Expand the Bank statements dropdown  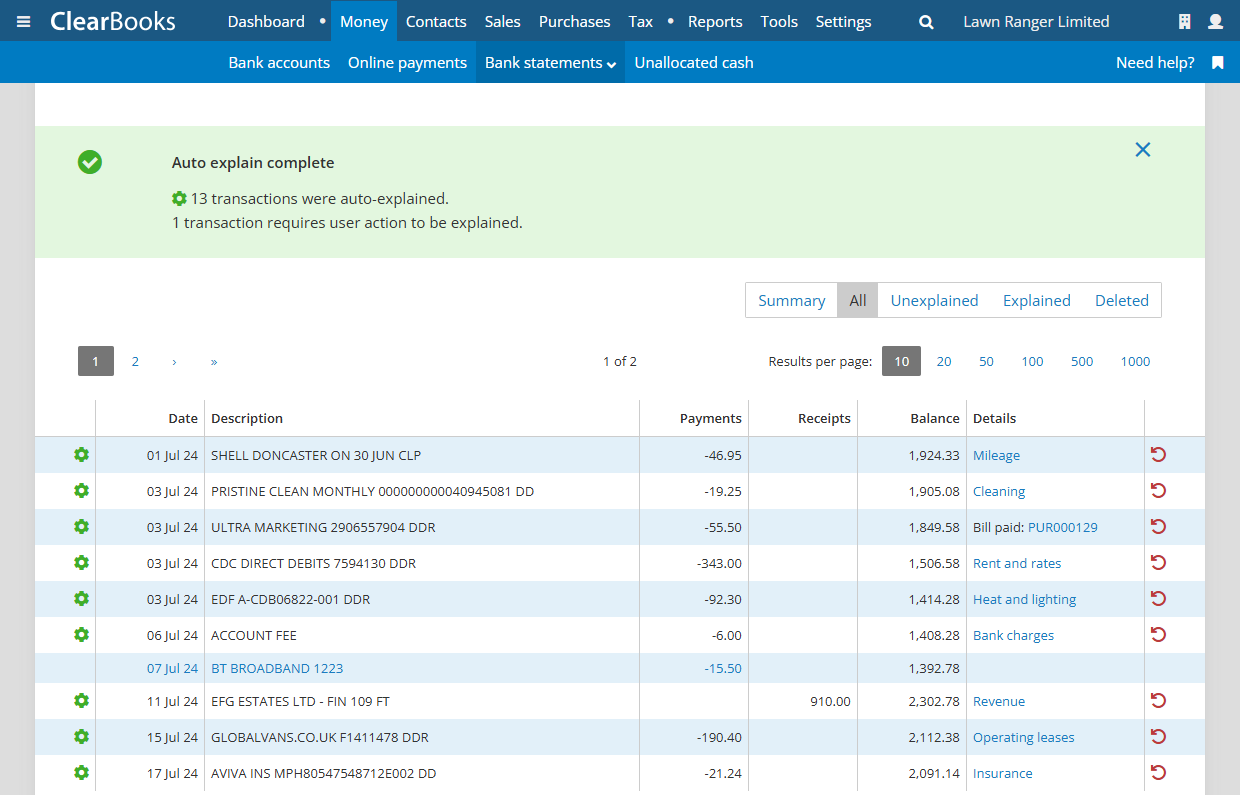pyautogui.click(x=550, y=63)
